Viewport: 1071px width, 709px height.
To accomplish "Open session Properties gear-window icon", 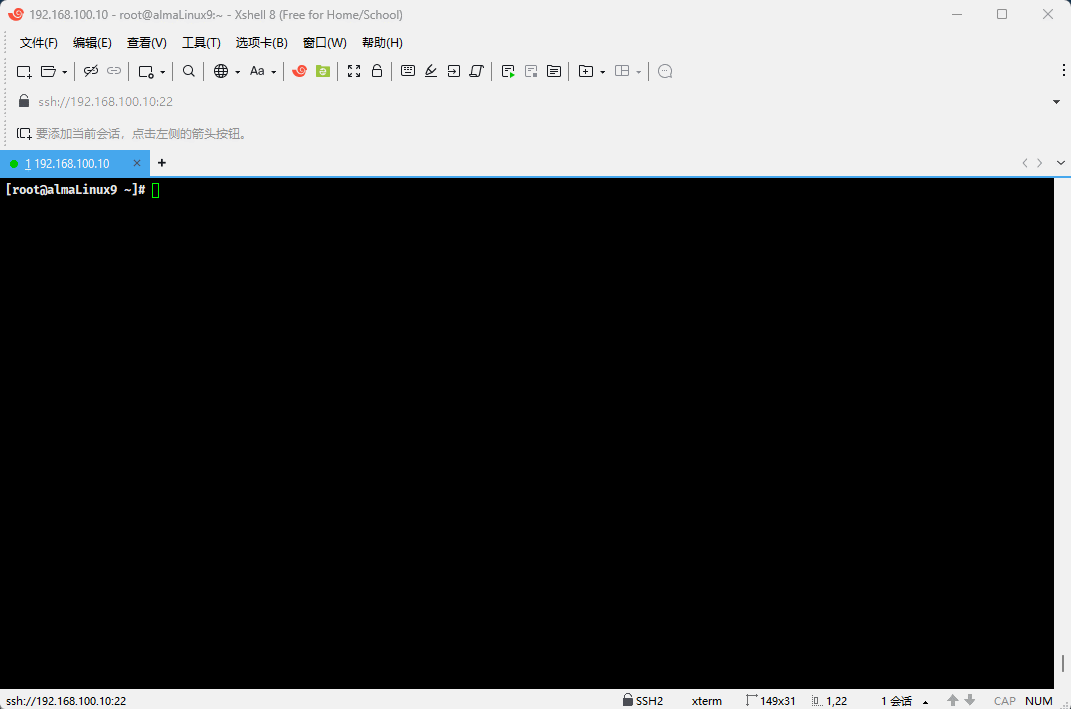I will [x=145, y=71].
